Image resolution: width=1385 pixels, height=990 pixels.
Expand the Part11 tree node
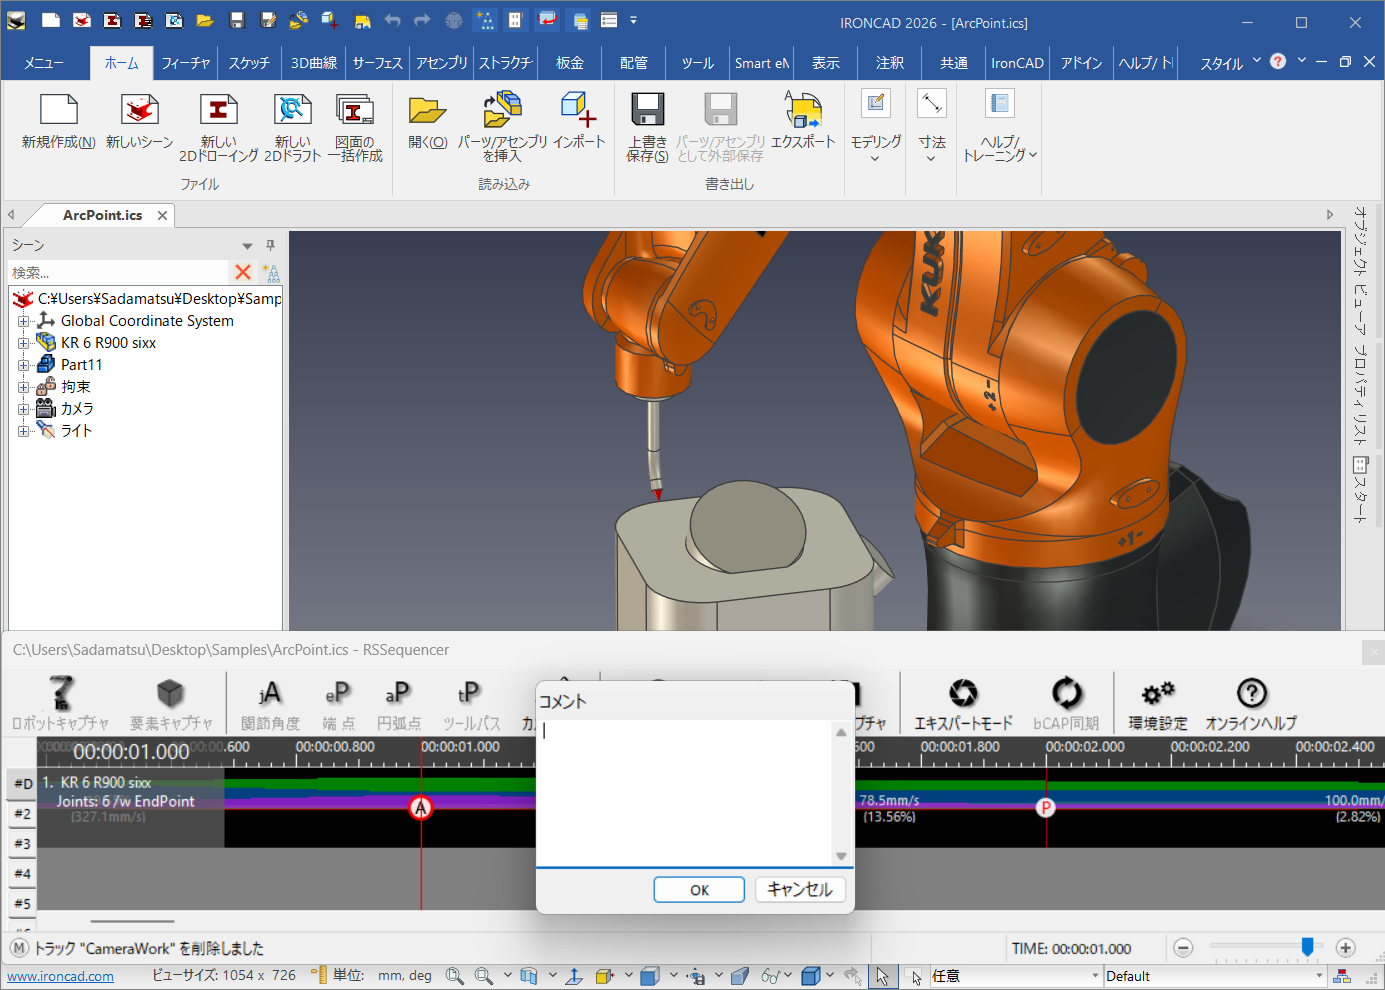[23, 365]
